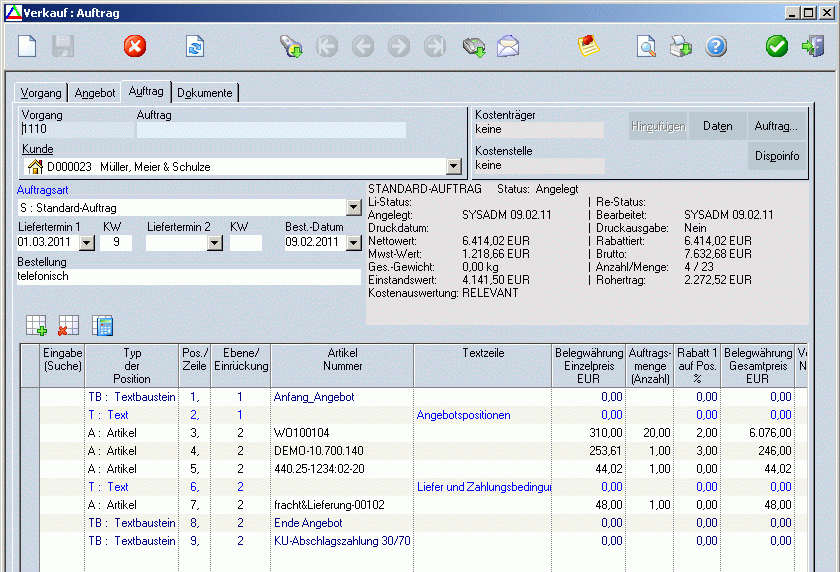Screen dimensions: 840x572
Task: Expand the Best.-Datum date dropdown
Action: (x=353, y=243)
